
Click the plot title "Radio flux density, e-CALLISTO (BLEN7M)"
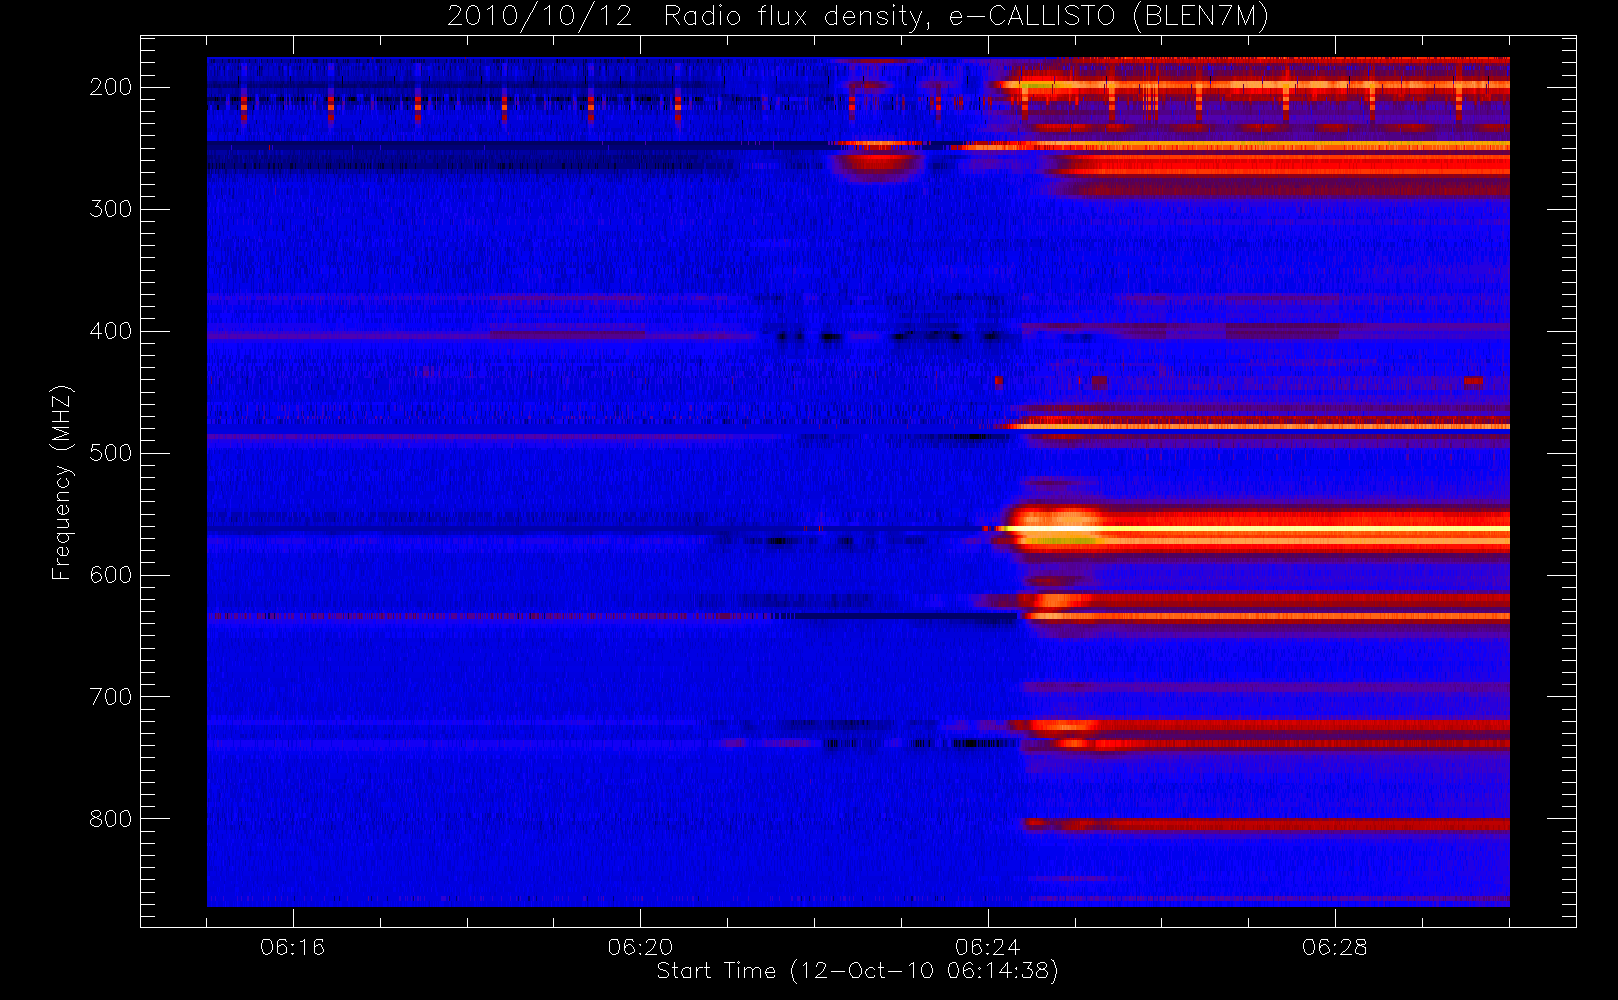tap(966, 17)
